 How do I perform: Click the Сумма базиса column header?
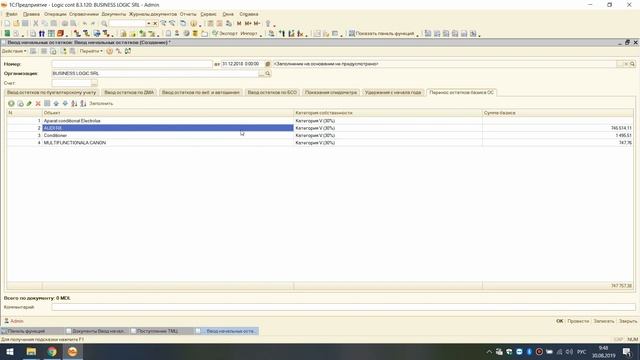[558, 113]
